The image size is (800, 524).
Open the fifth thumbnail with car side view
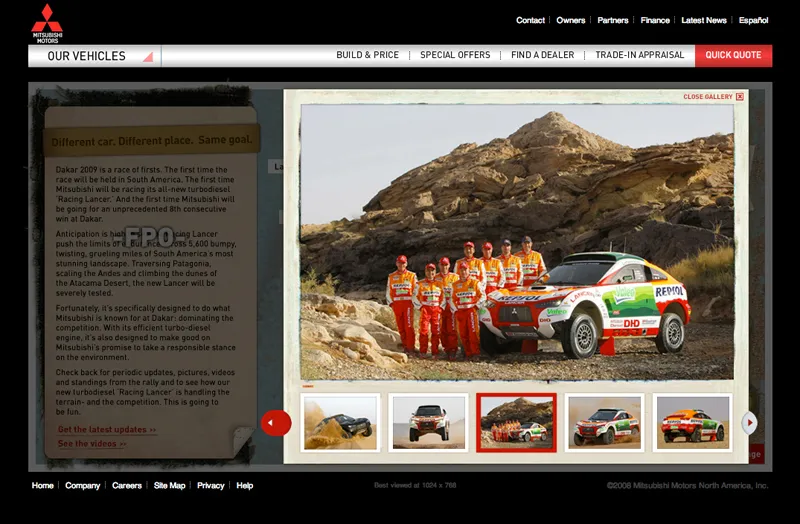coord(692,422)
